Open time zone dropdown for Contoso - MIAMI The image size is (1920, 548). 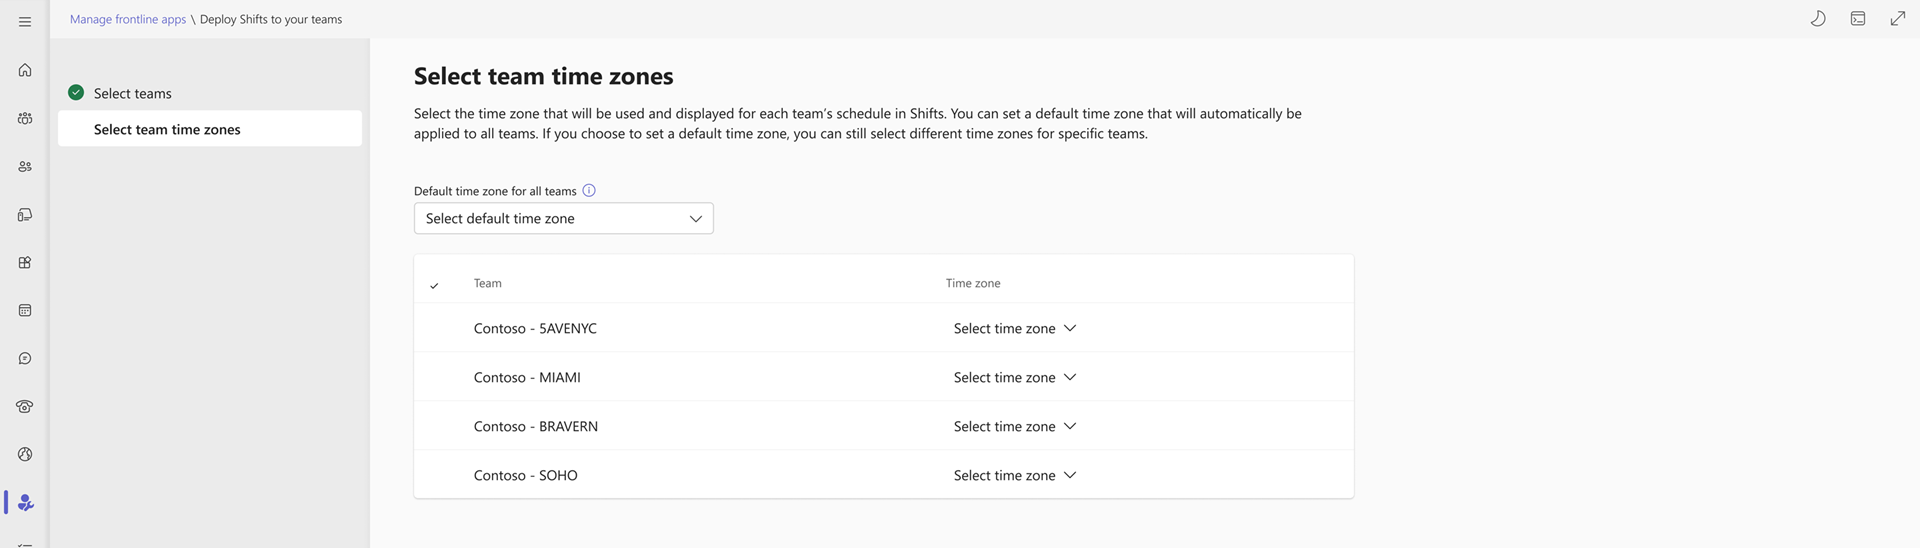[x=1014, y=377]
